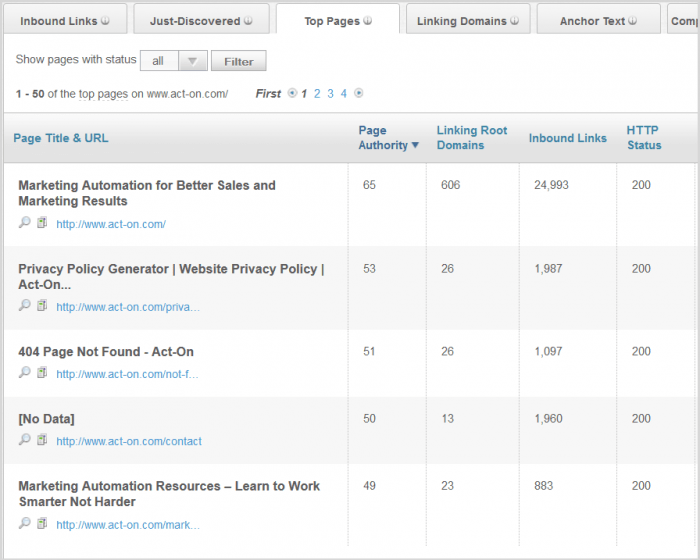
Task: Click info icon on Anchor Text tab
Action: click(633, 21)
